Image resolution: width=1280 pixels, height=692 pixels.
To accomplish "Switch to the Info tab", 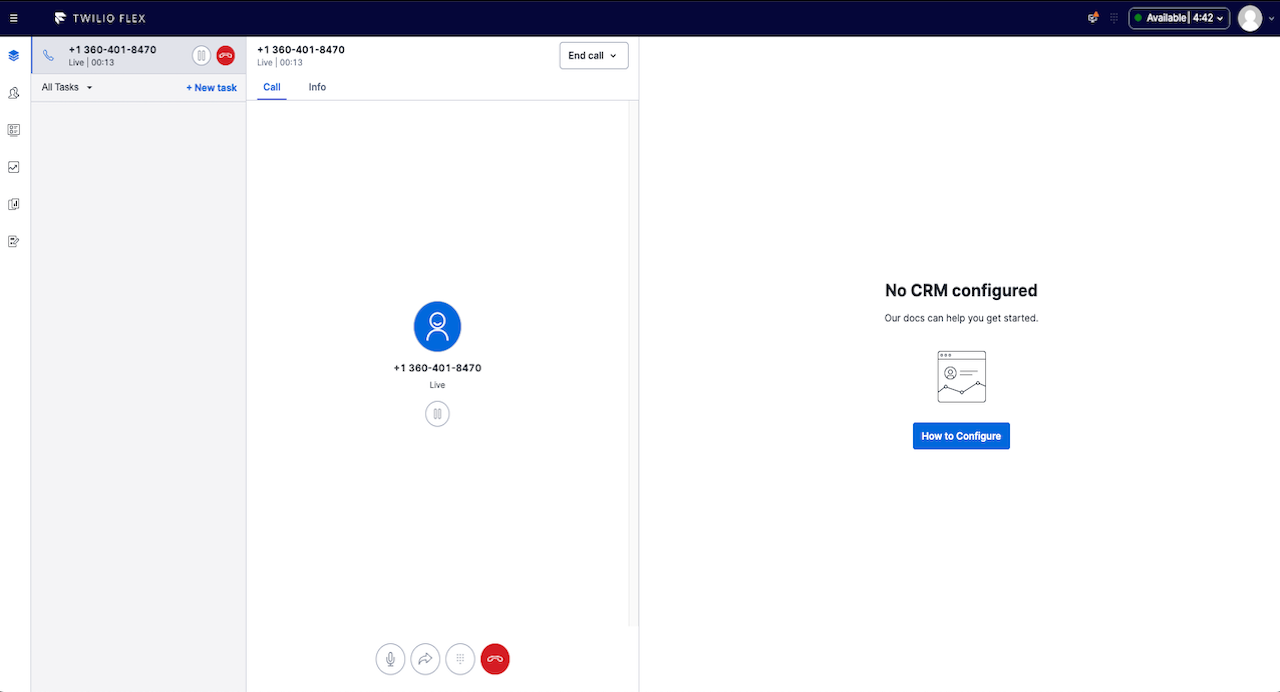I will [x=316, y=87].
